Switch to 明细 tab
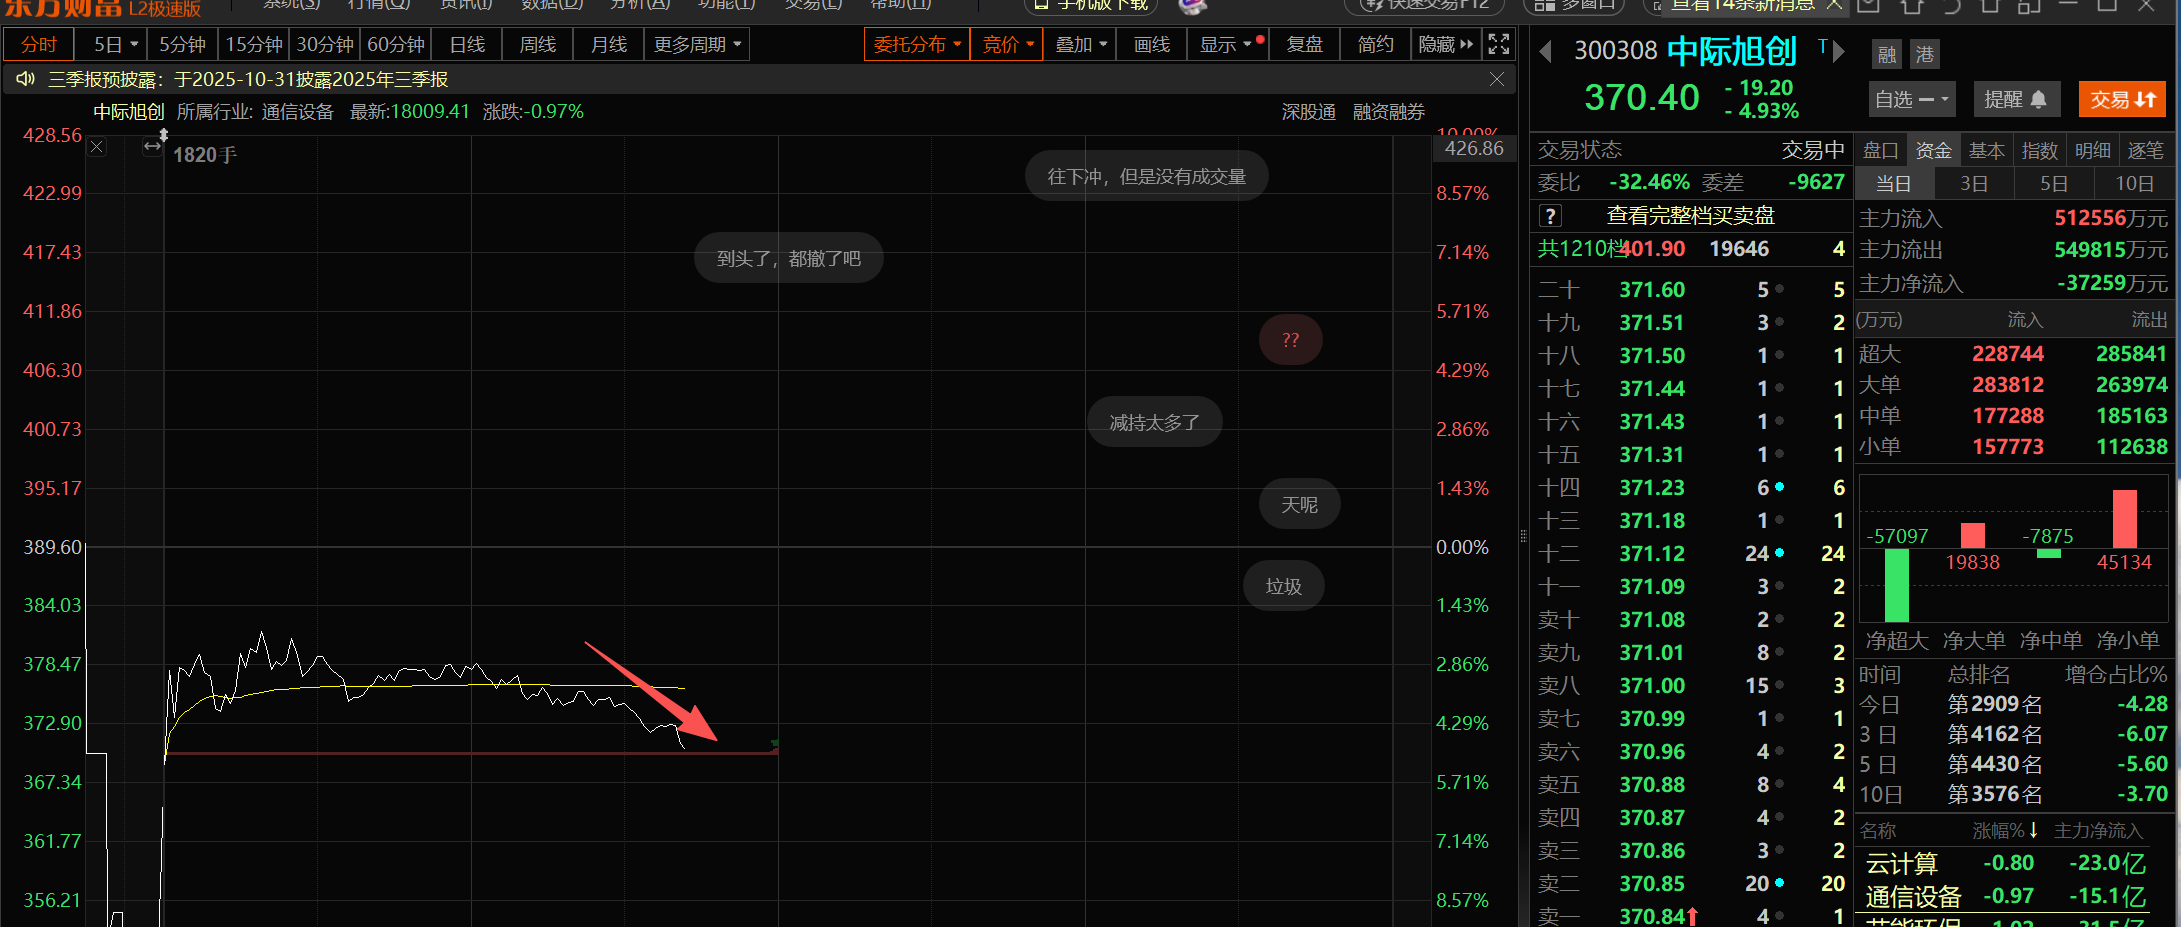Image resolution: width=2181 pixels, height=927 pixels. (x=2092, y=150)
